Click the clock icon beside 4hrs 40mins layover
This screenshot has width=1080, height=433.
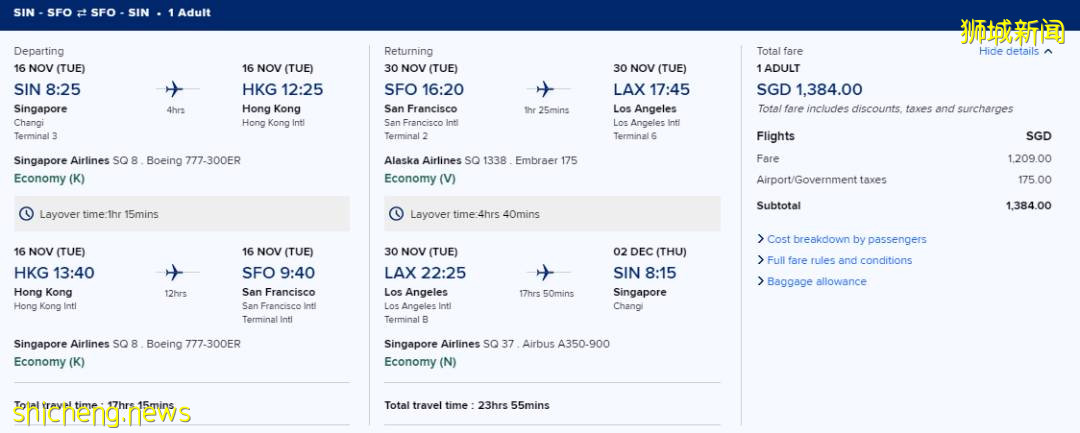point(397,214)
